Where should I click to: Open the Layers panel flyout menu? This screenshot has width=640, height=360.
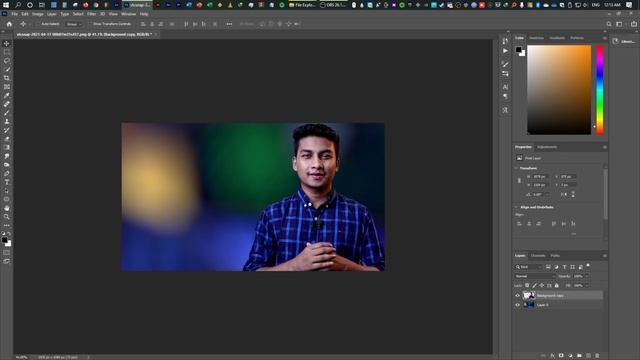coord(604,256)
